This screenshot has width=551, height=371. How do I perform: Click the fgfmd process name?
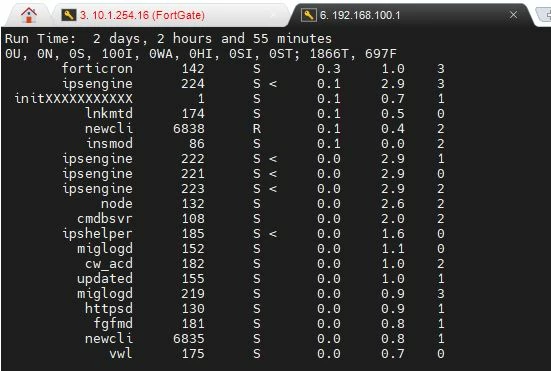pos(113,324)
